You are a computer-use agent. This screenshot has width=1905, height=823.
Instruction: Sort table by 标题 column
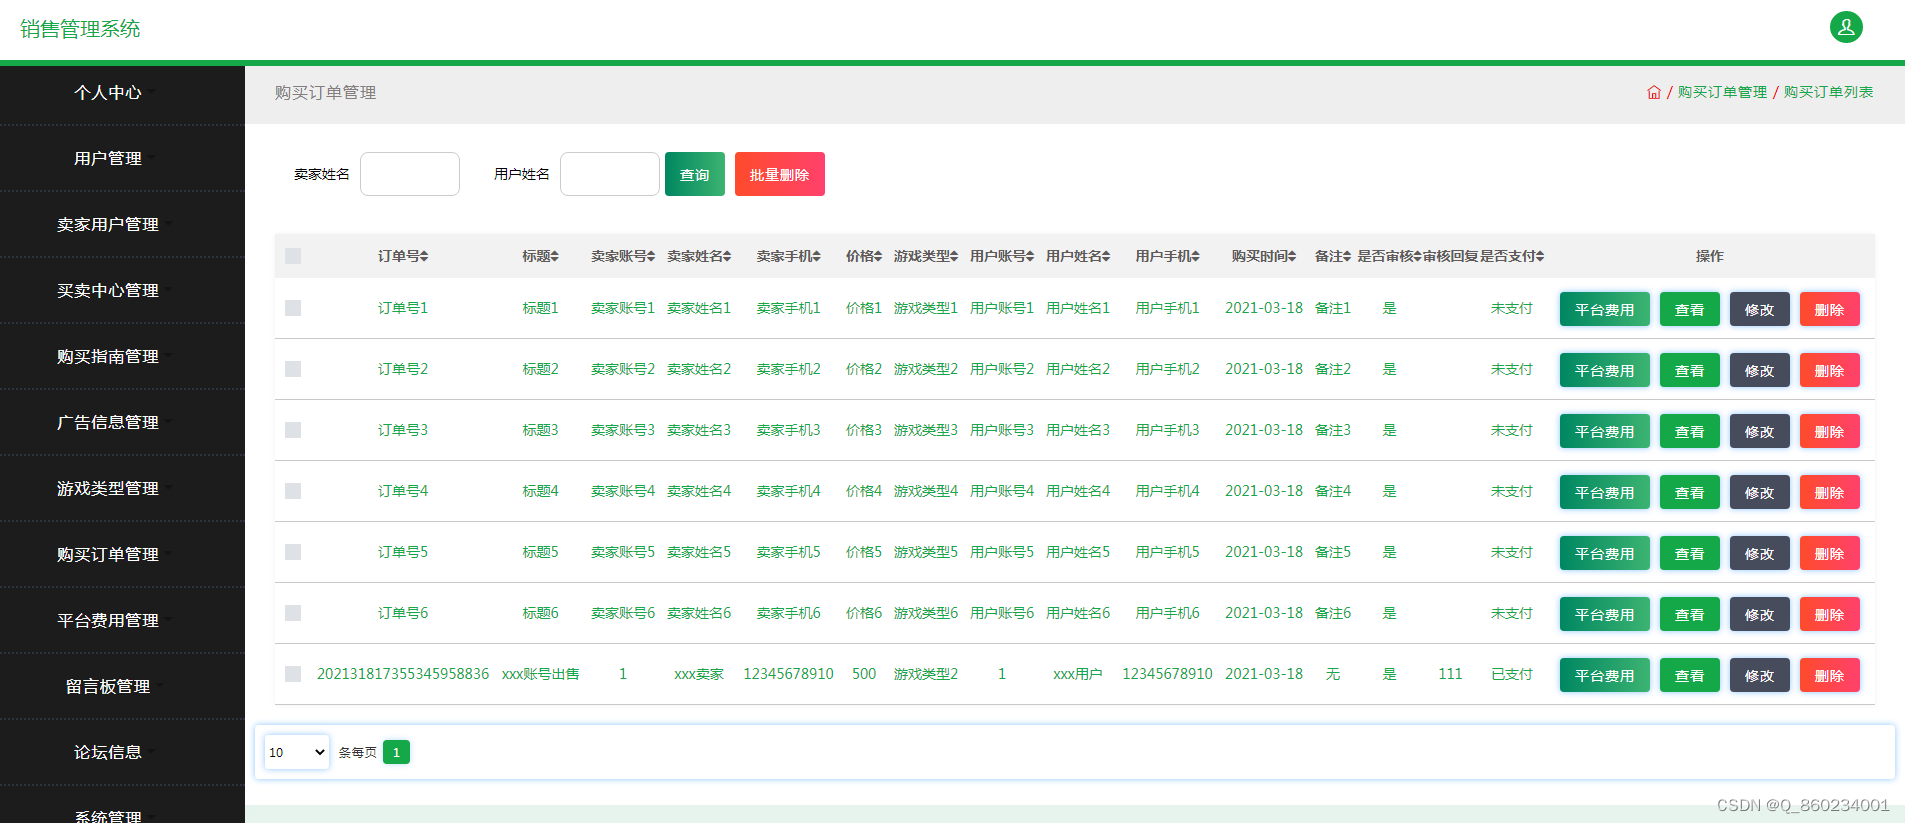(x=540, y=256)
